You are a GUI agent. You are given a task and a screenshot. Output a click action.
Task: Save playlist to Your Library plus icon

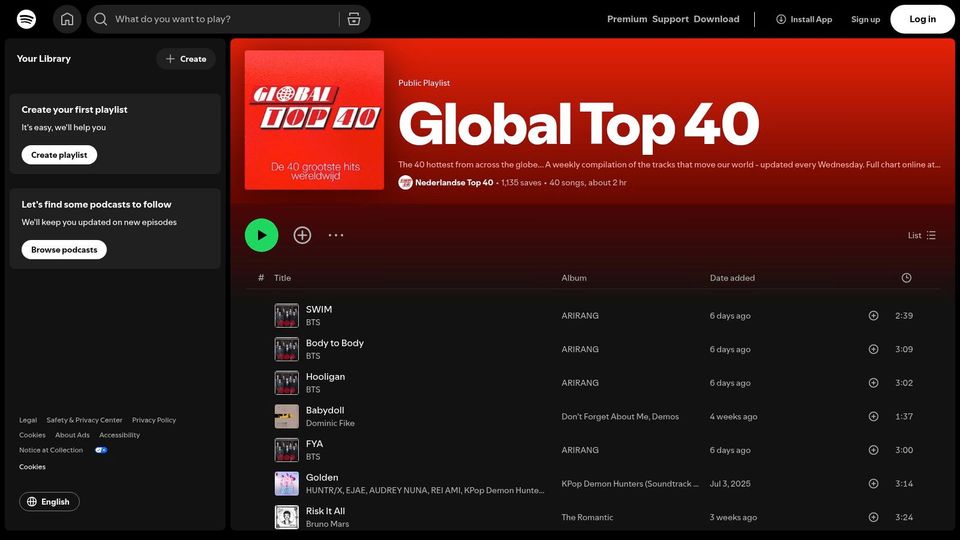click(x=302, y=235)
